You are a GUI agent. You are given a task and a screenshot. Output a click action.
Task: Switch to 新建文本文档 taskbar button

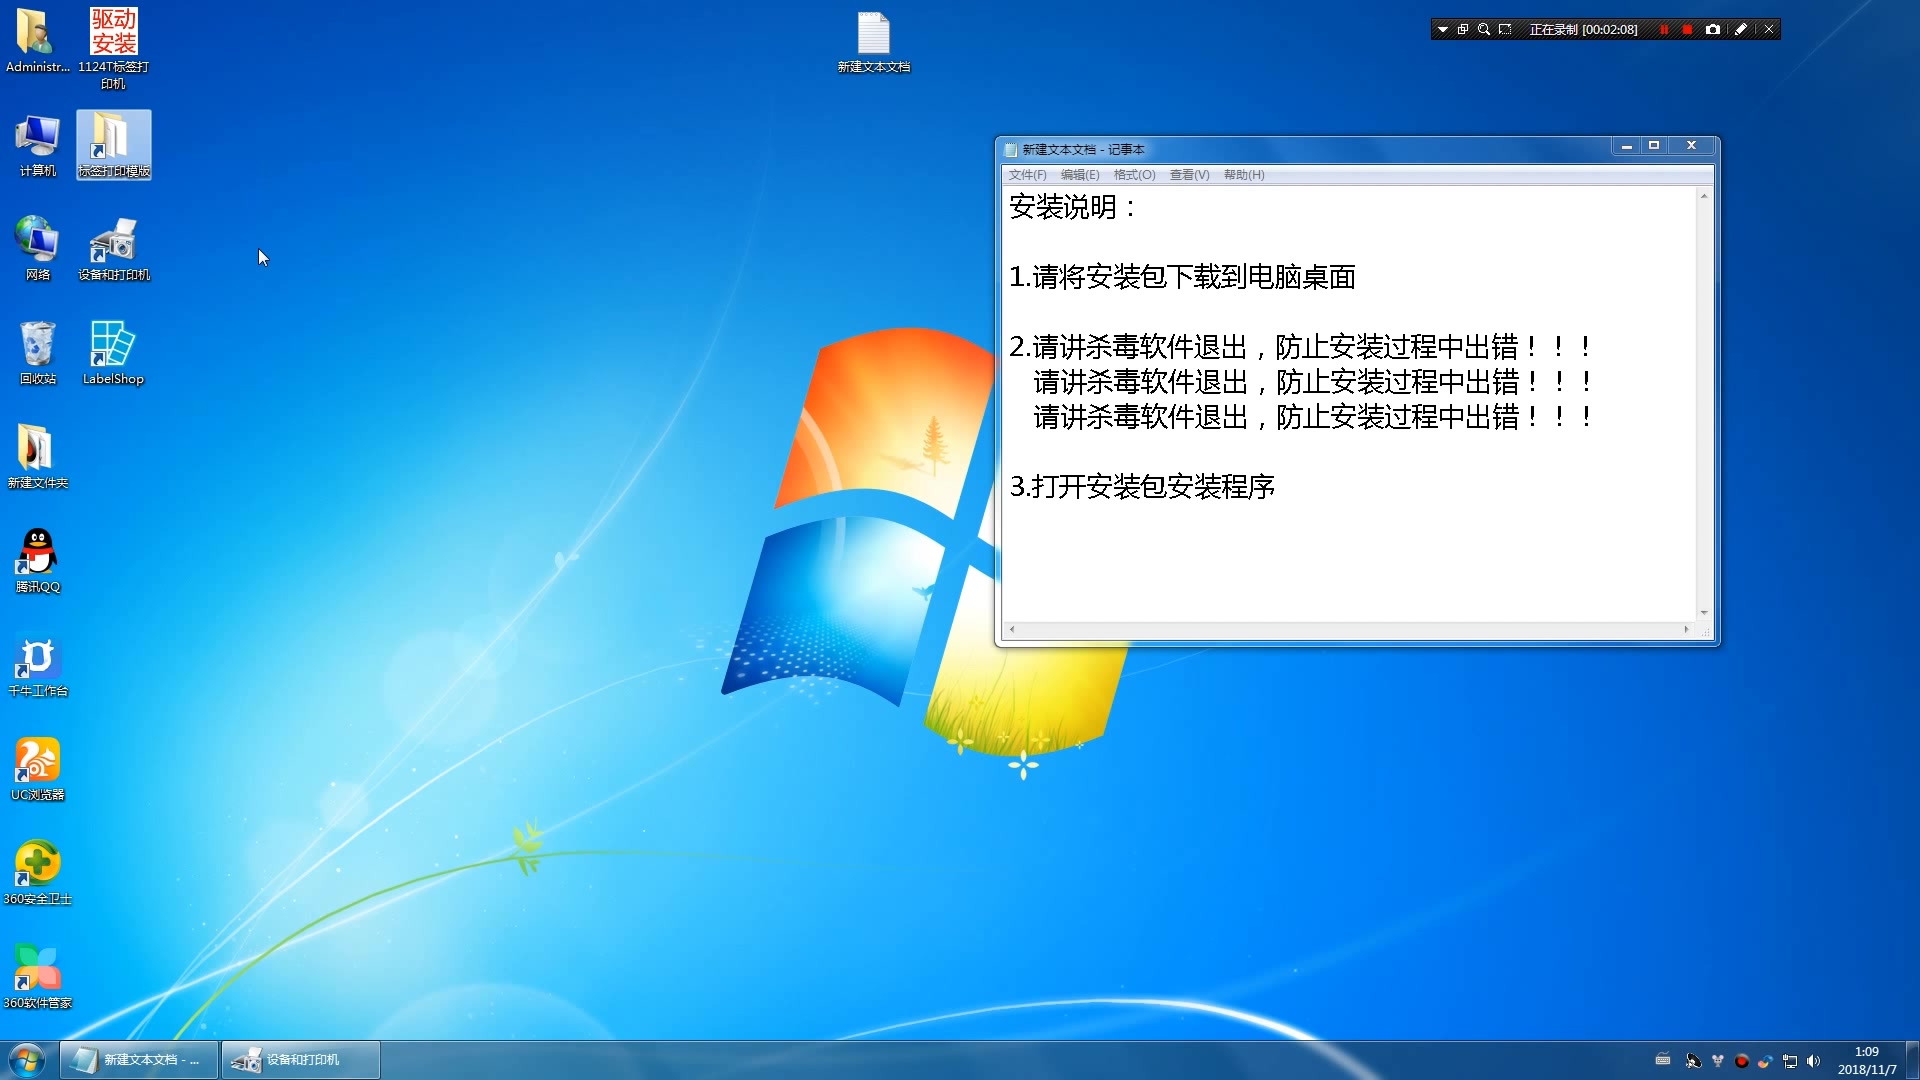click(139, 1060)
